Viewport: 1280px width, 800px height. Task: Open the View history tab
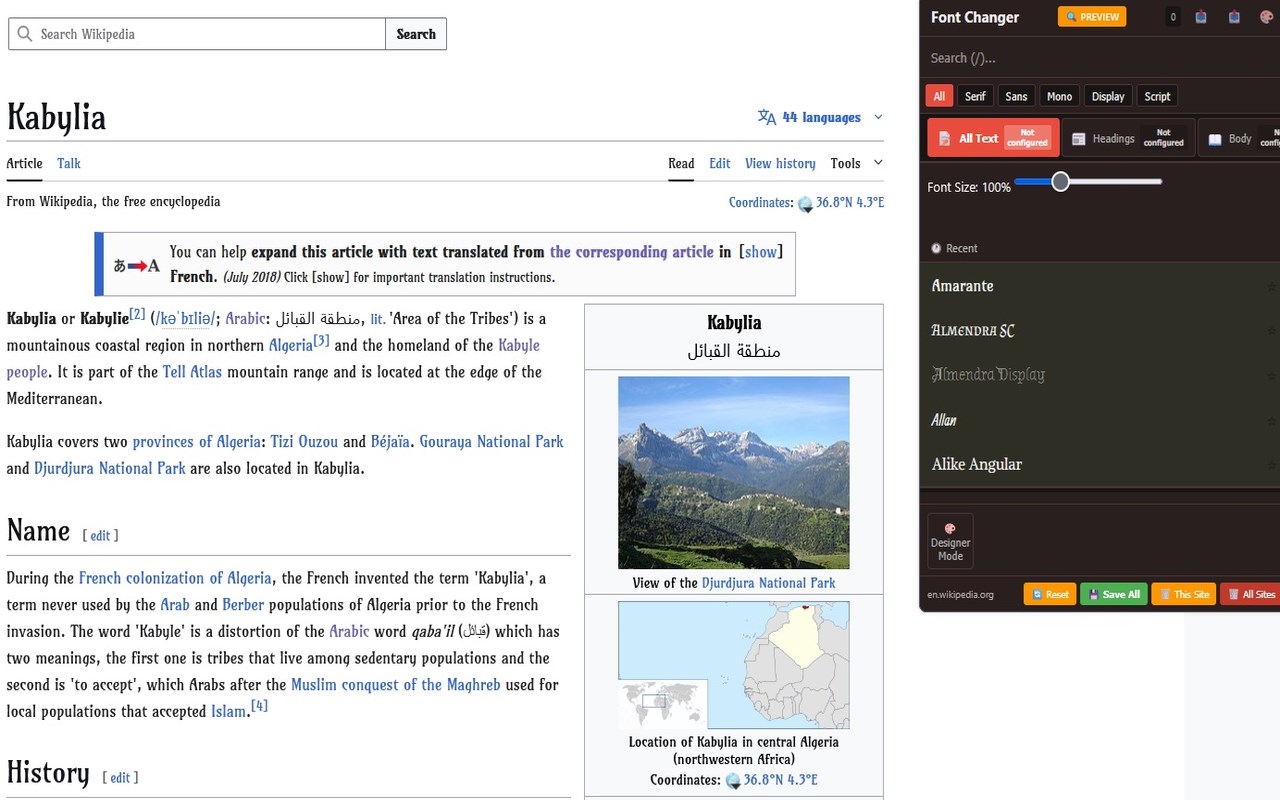(x=780, y=163)
